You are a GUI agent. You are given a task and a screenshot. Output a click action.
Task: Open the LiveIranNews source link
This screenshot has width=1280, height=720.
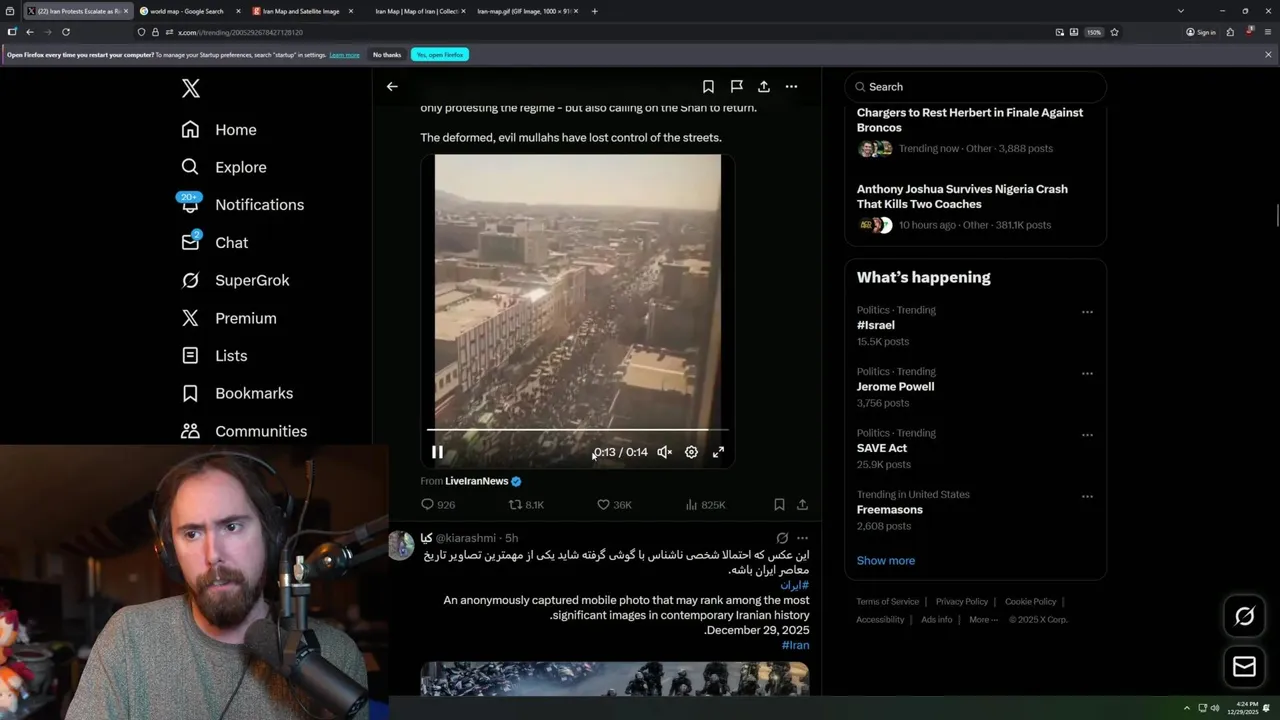tap(483, 481)
